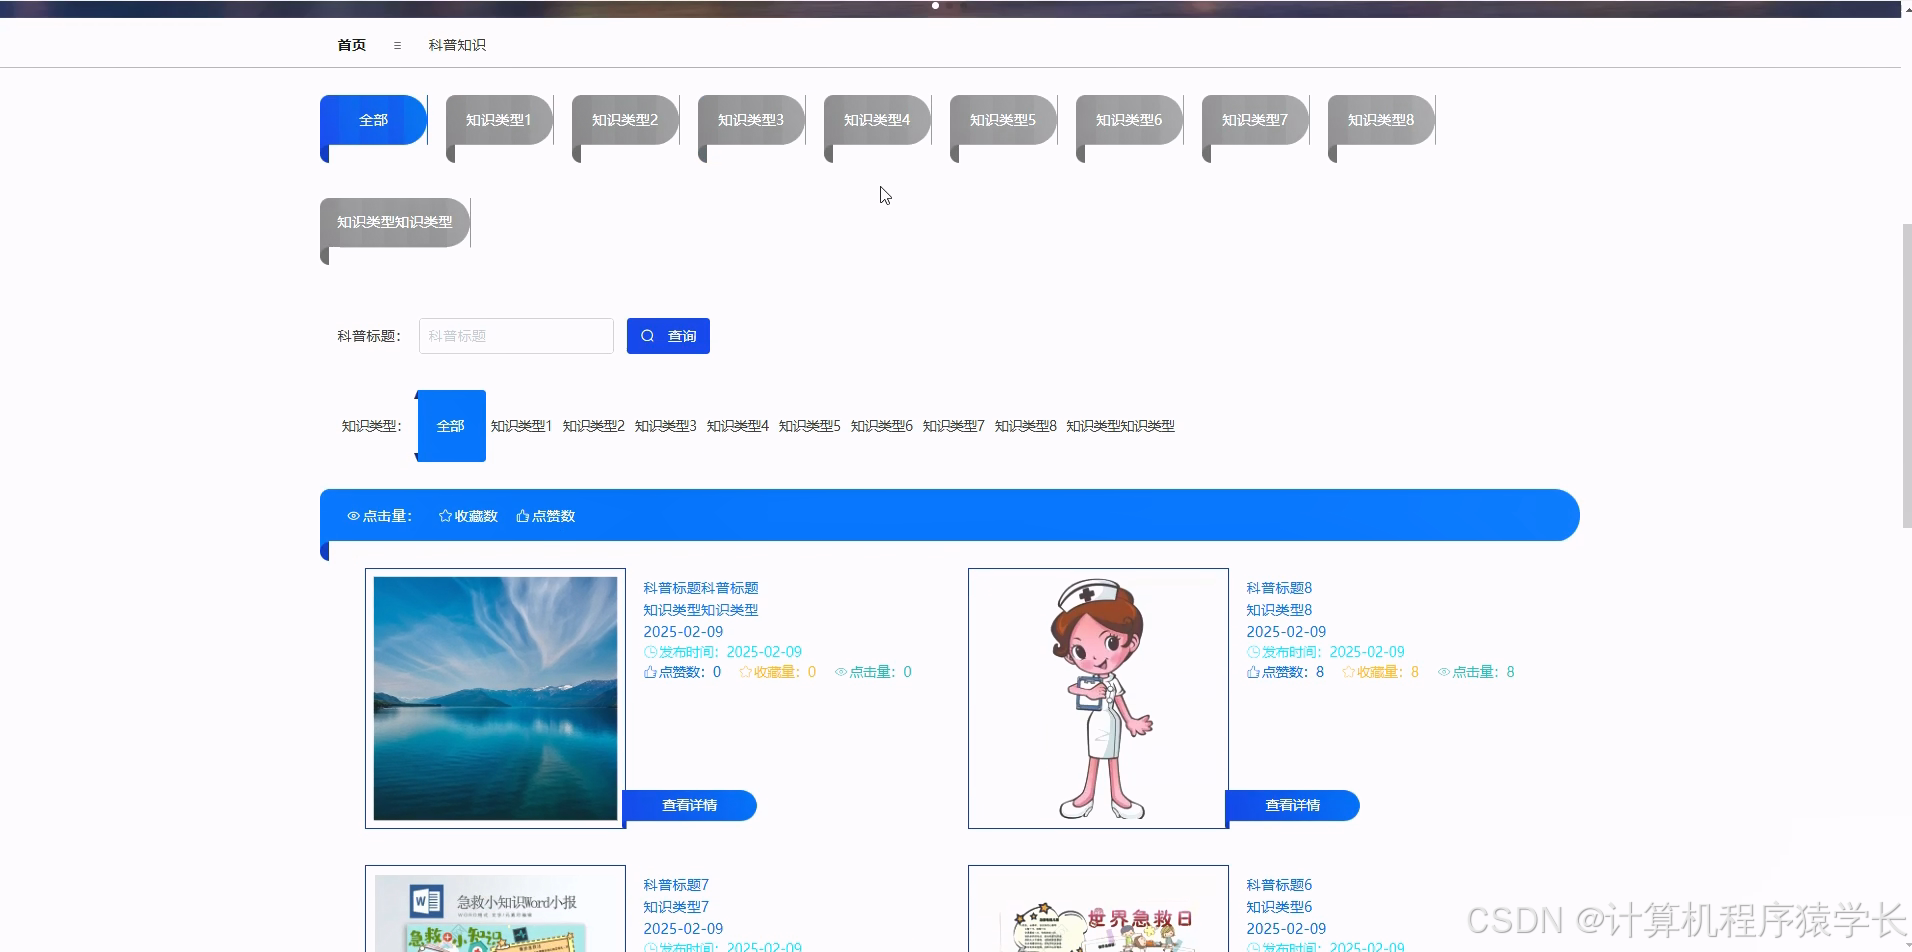The height and width of the screenshot is (952, 1912).
Task: Click the magnifier icon inside the 查询 button
Action: click(648, 335)
